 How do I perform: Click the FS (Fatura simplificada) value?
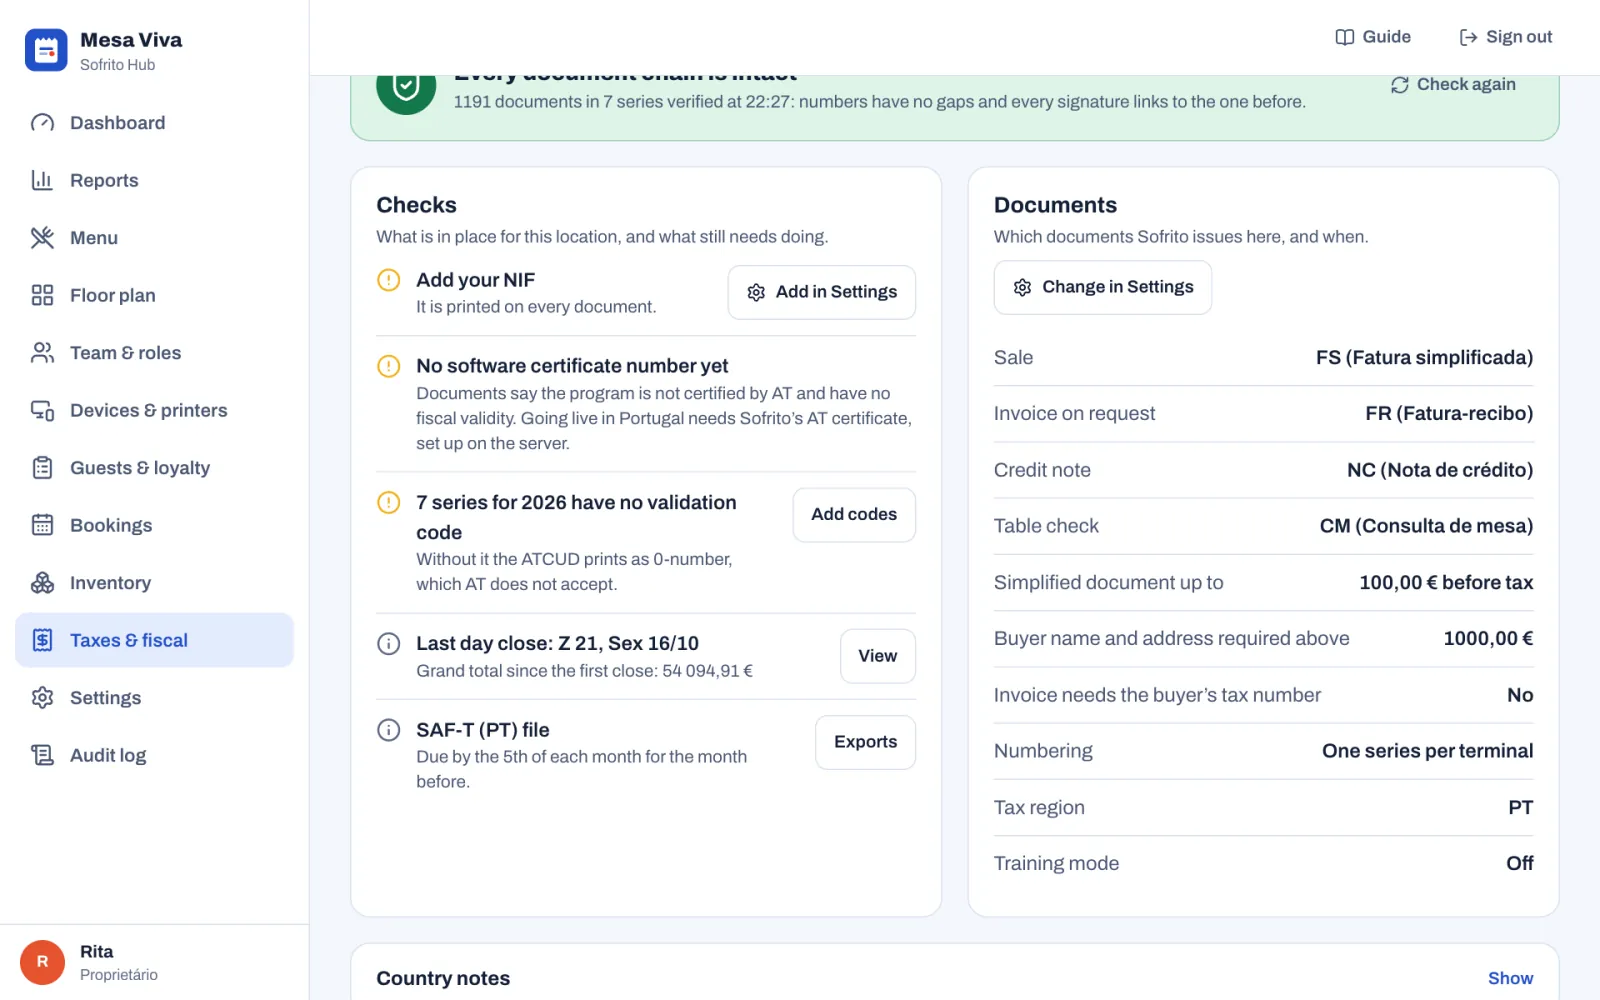tap(1424, 358)
